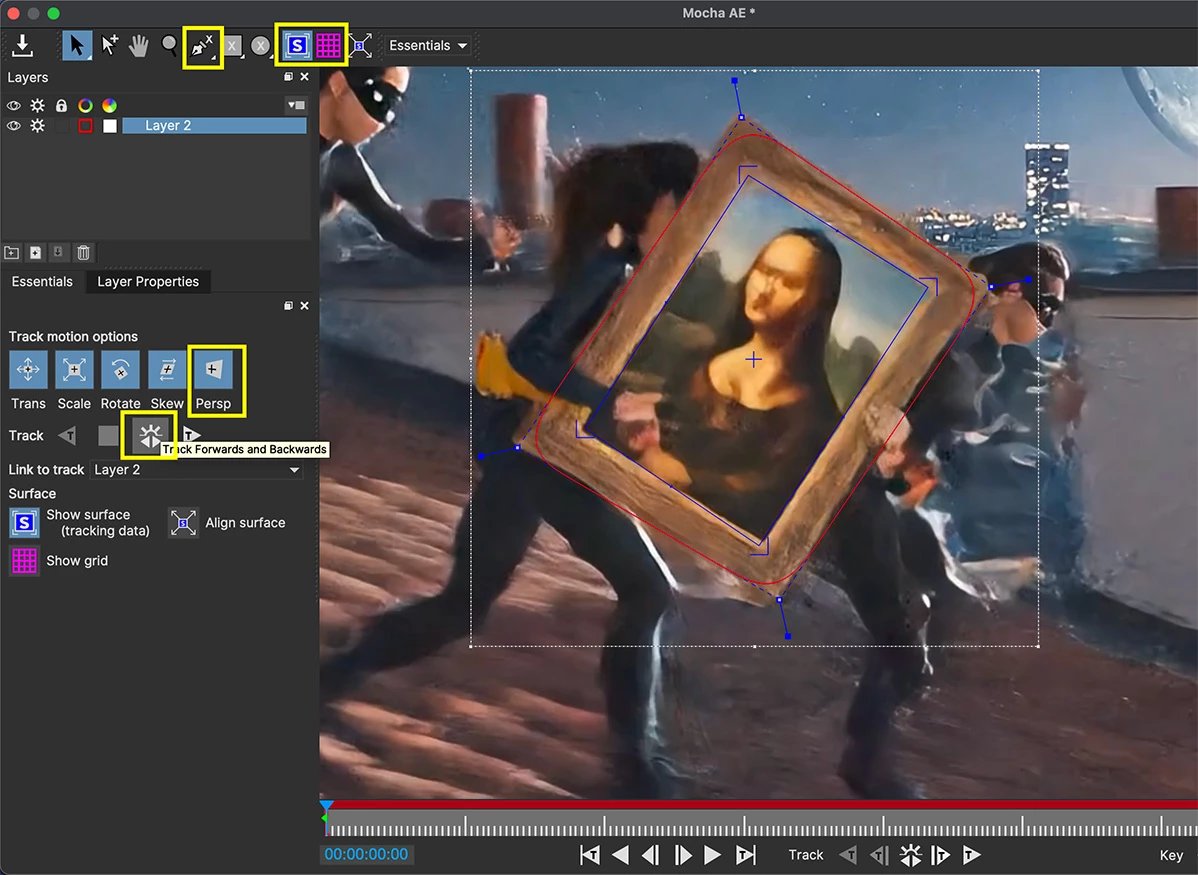The width and height of the screenshot is (1198, 875).
Task: Expand the Layers panel options menu
Action: [296, 105]
